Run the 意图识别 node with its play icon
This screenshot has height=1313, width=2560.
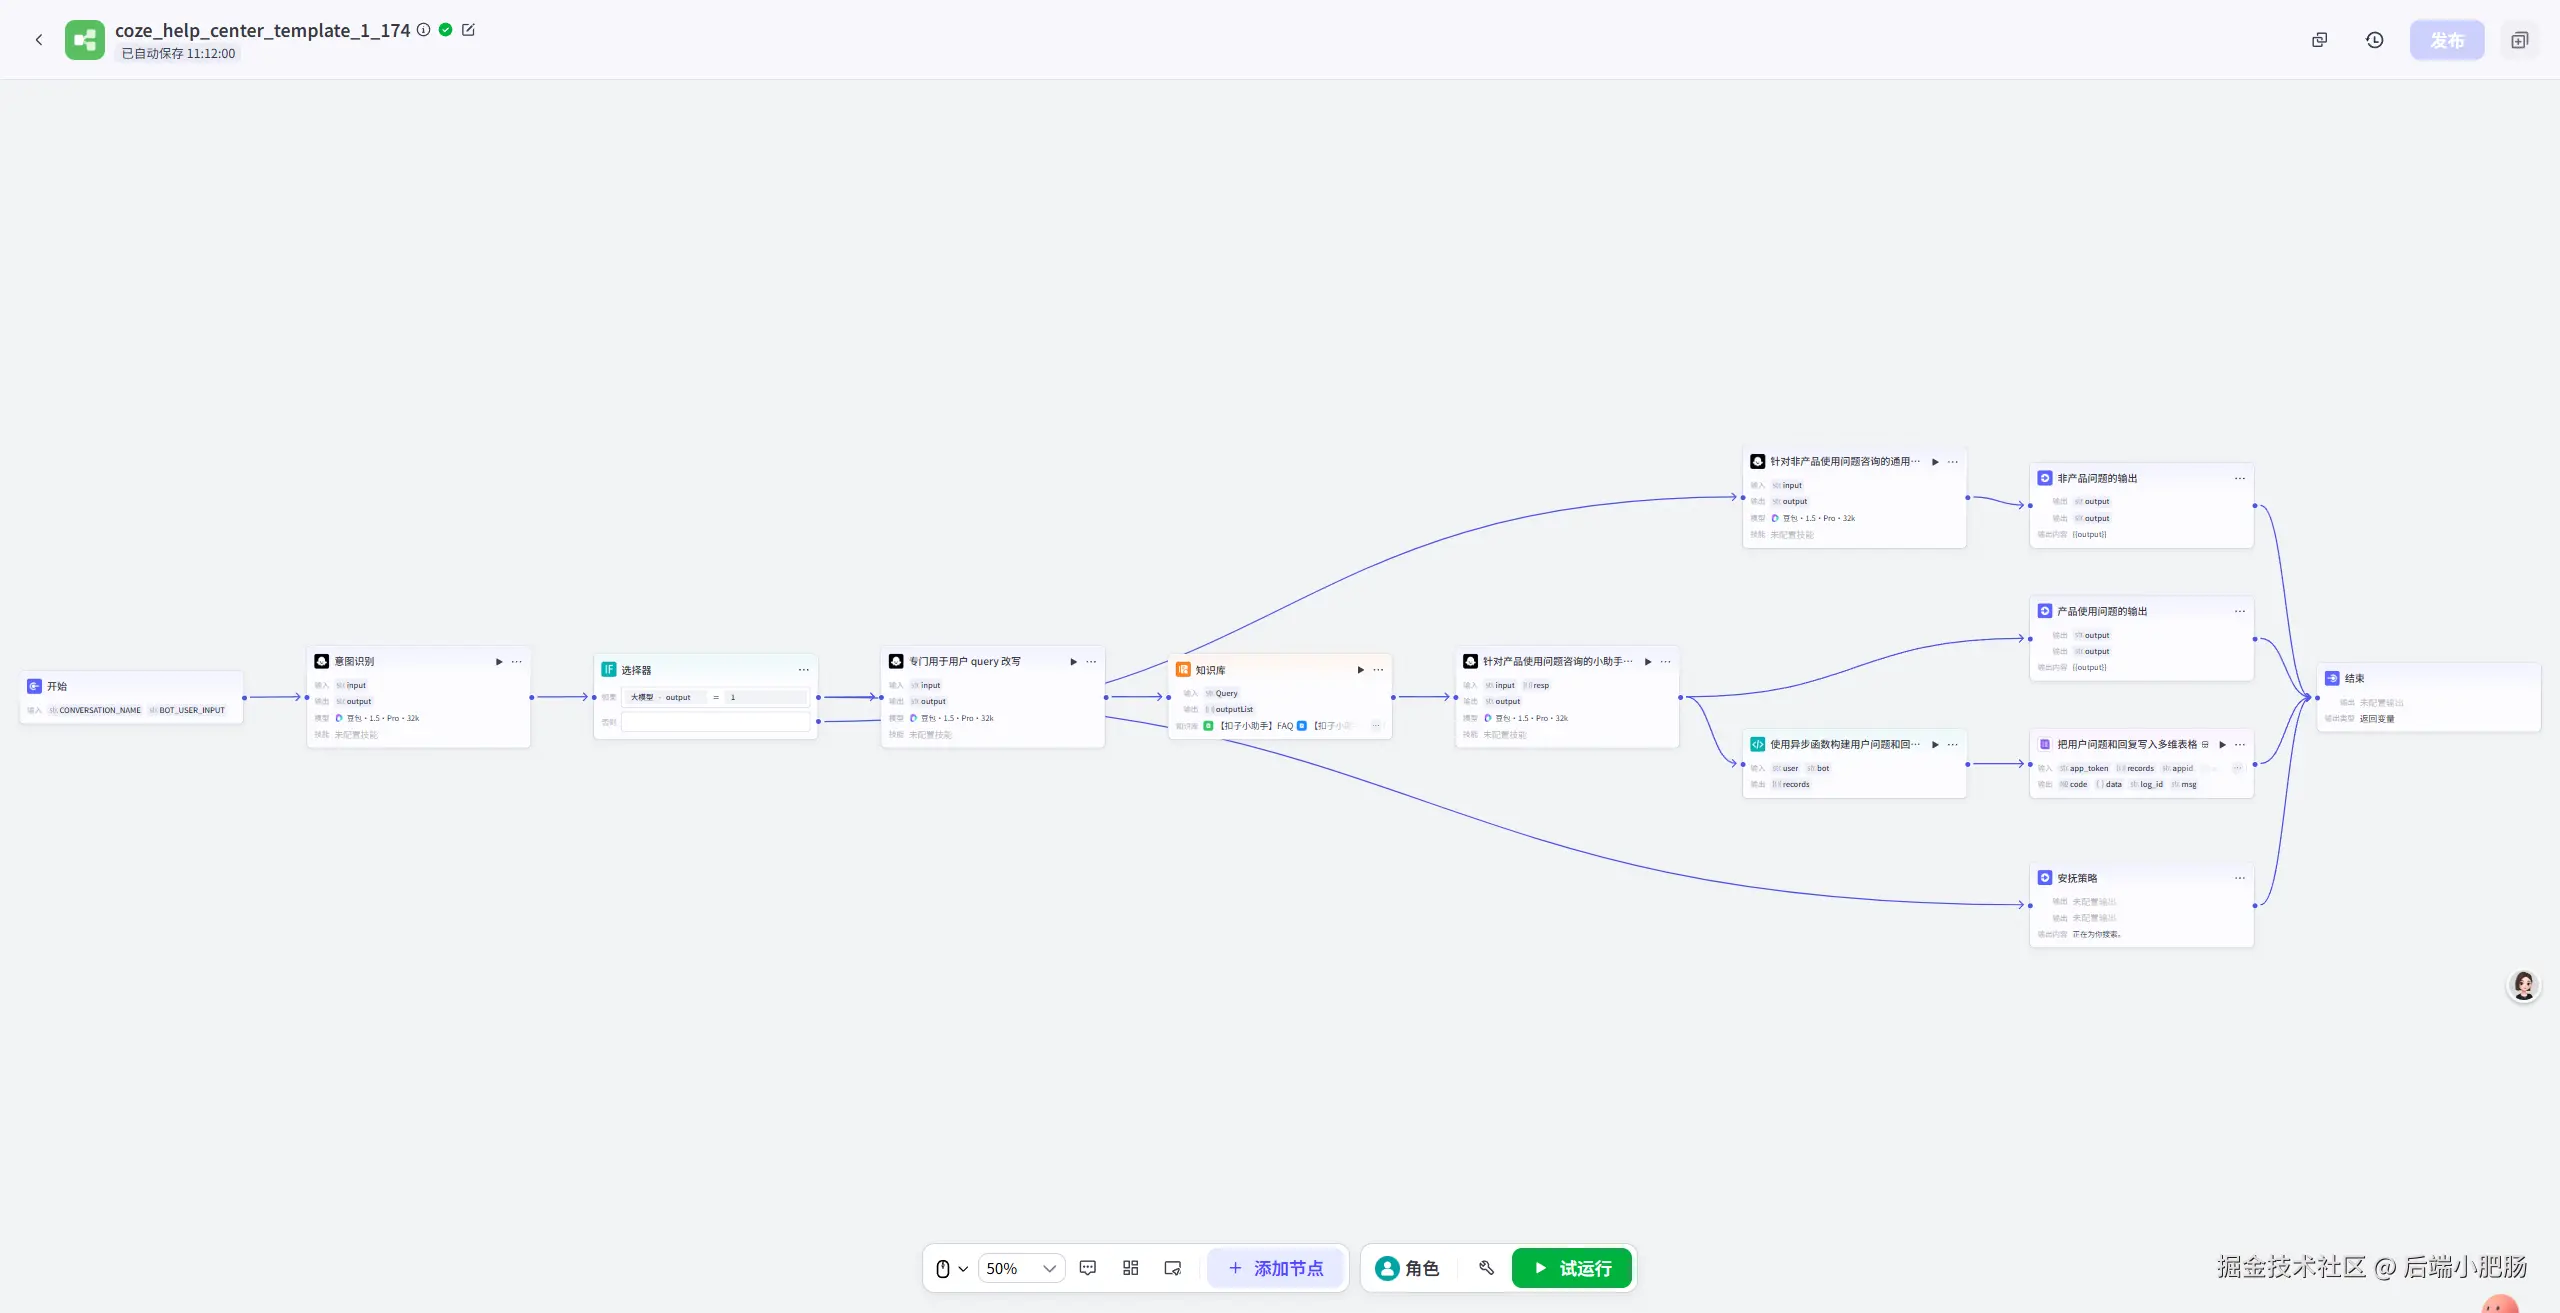[x=499, y=661]
